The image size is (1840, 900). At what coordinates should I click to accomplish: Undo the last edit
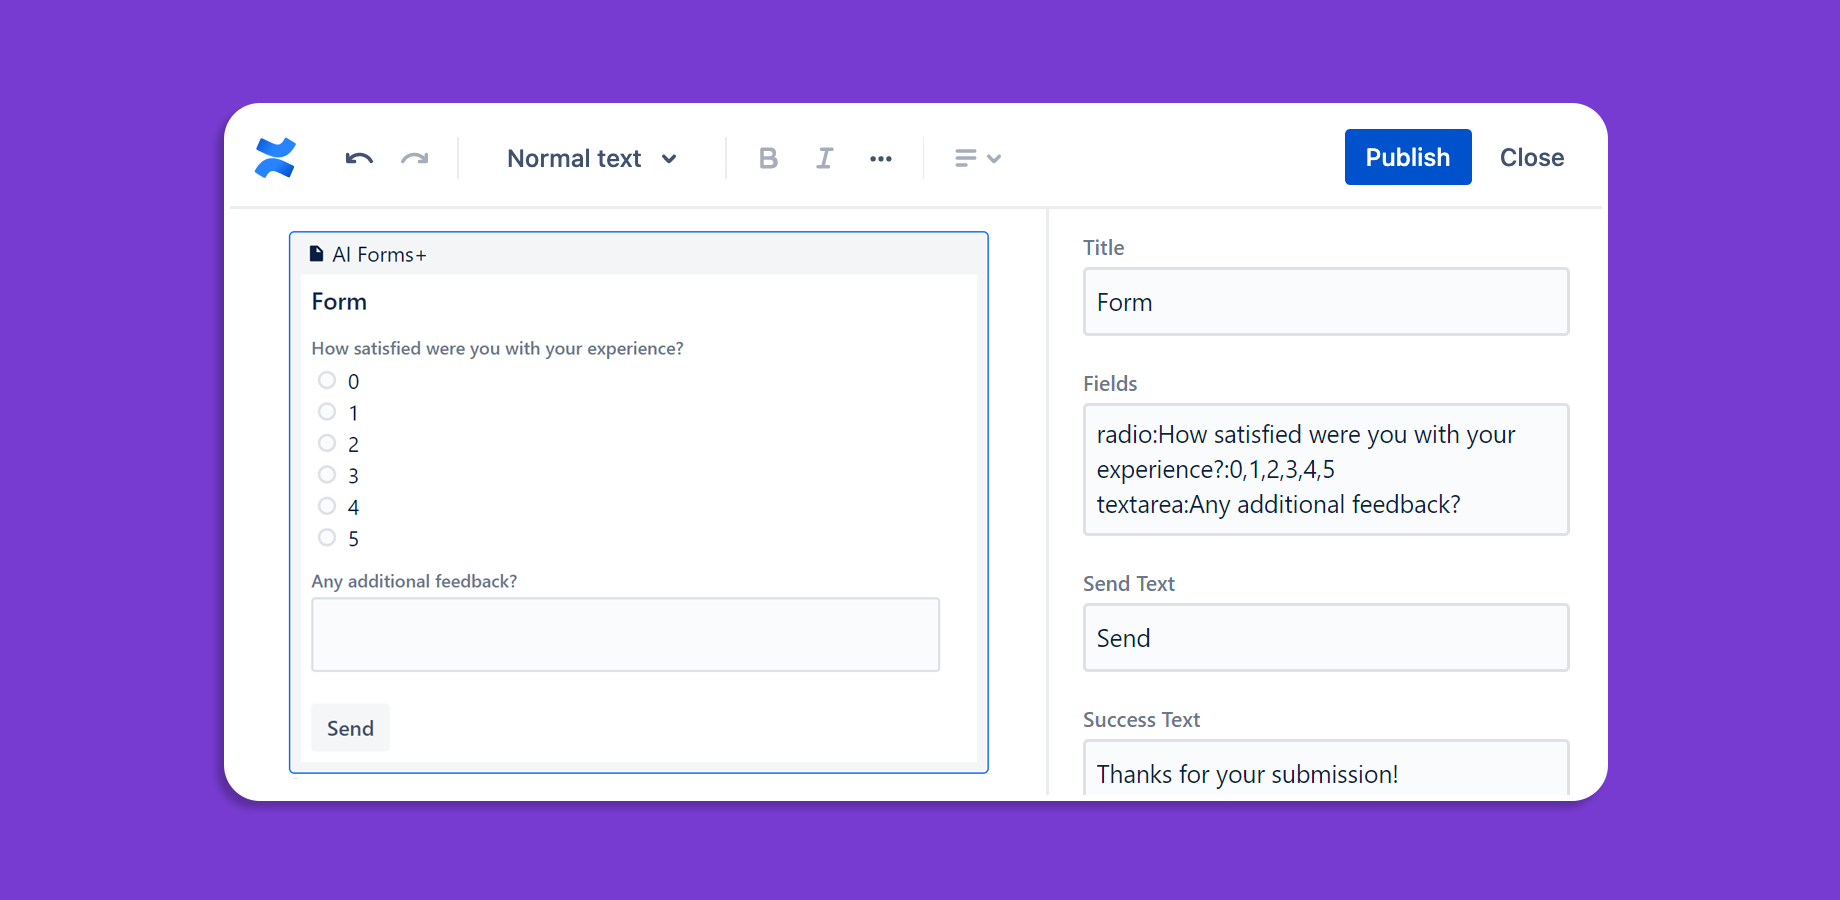[x=359, y=158]
